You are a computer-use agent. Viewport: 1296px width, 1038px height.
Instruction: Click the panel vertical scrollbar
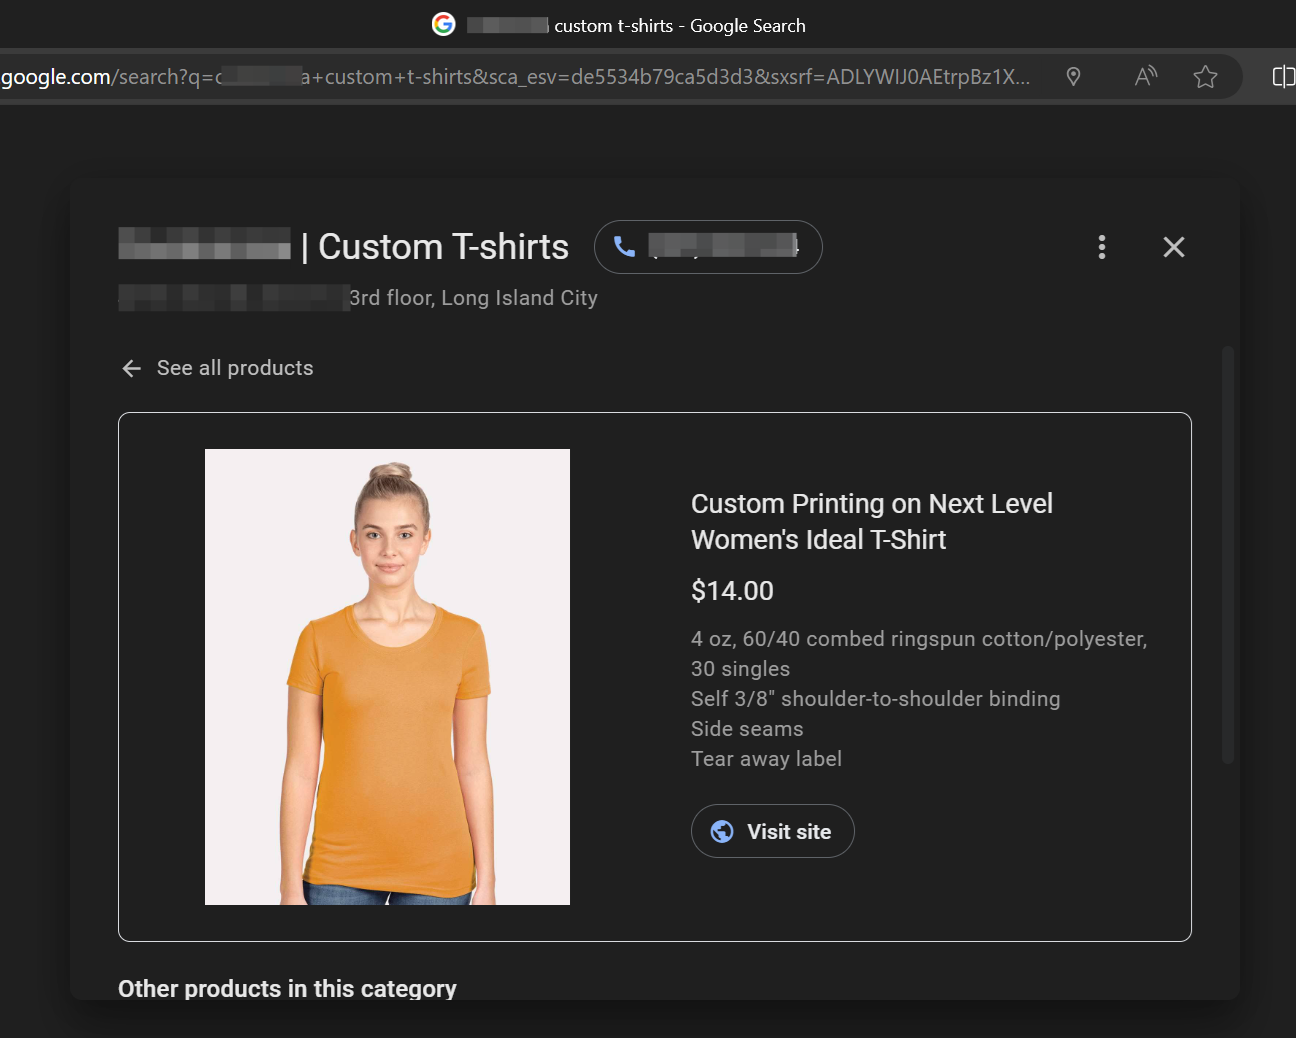pyautogui.click(x=1228, y=555)
